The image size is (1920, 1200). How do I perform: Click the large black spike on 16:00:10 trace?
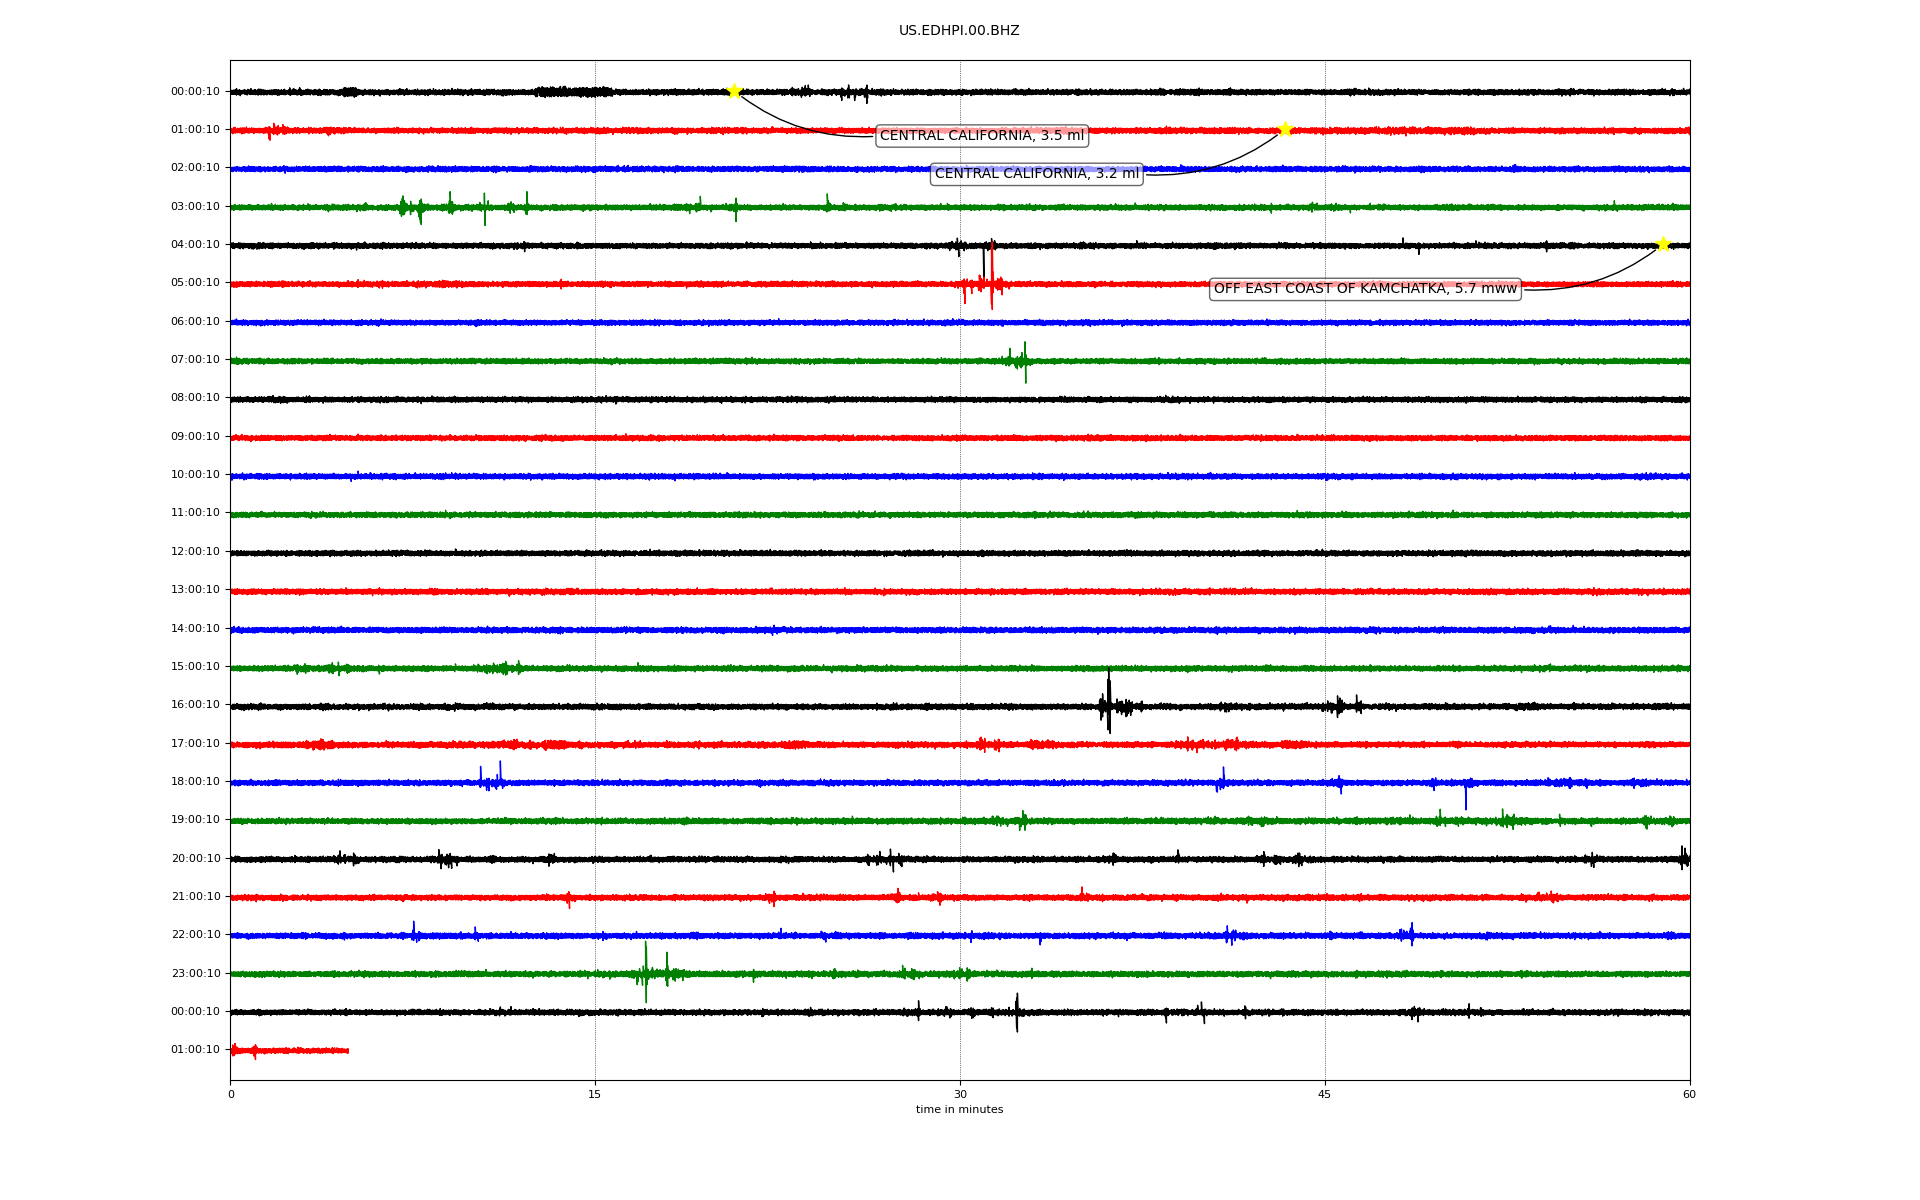point(1108,703)
